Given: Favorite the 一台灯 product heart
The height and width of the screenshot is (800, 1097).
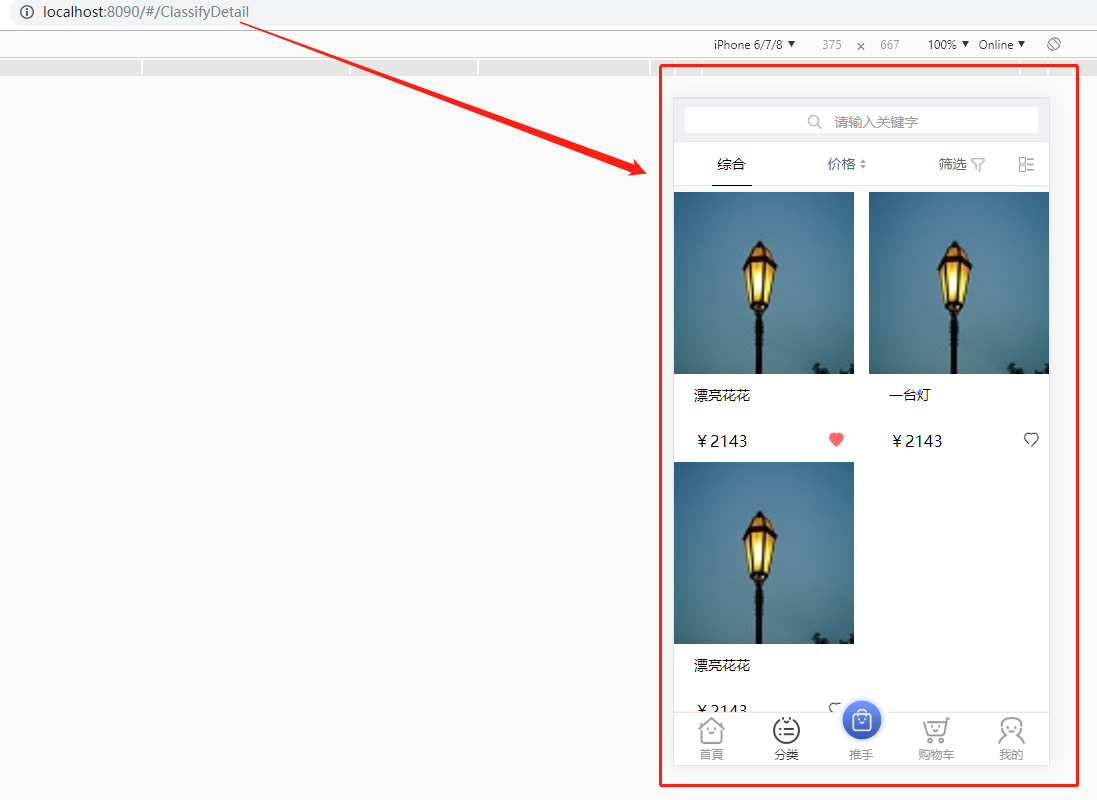Looking at the screenshot, I should point(1031,440).
